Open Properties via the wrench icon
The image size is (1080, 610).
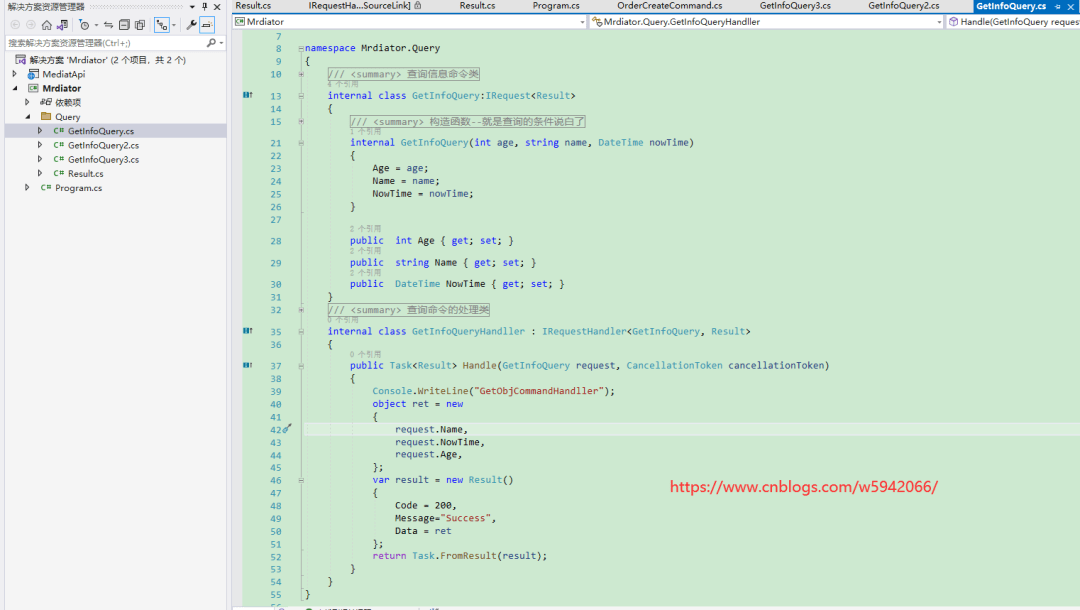[192, 24]
